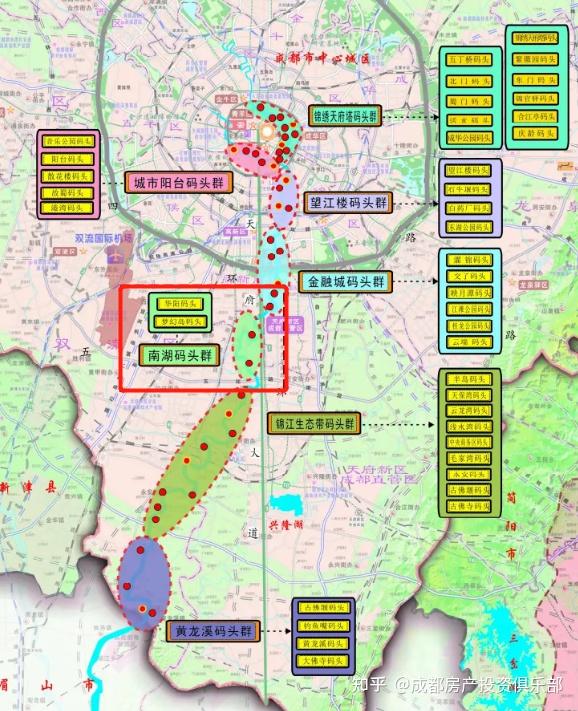Click the glowing Tianfu tower marker
Viewport: 578px width, 711px height.
coord(267,131)
